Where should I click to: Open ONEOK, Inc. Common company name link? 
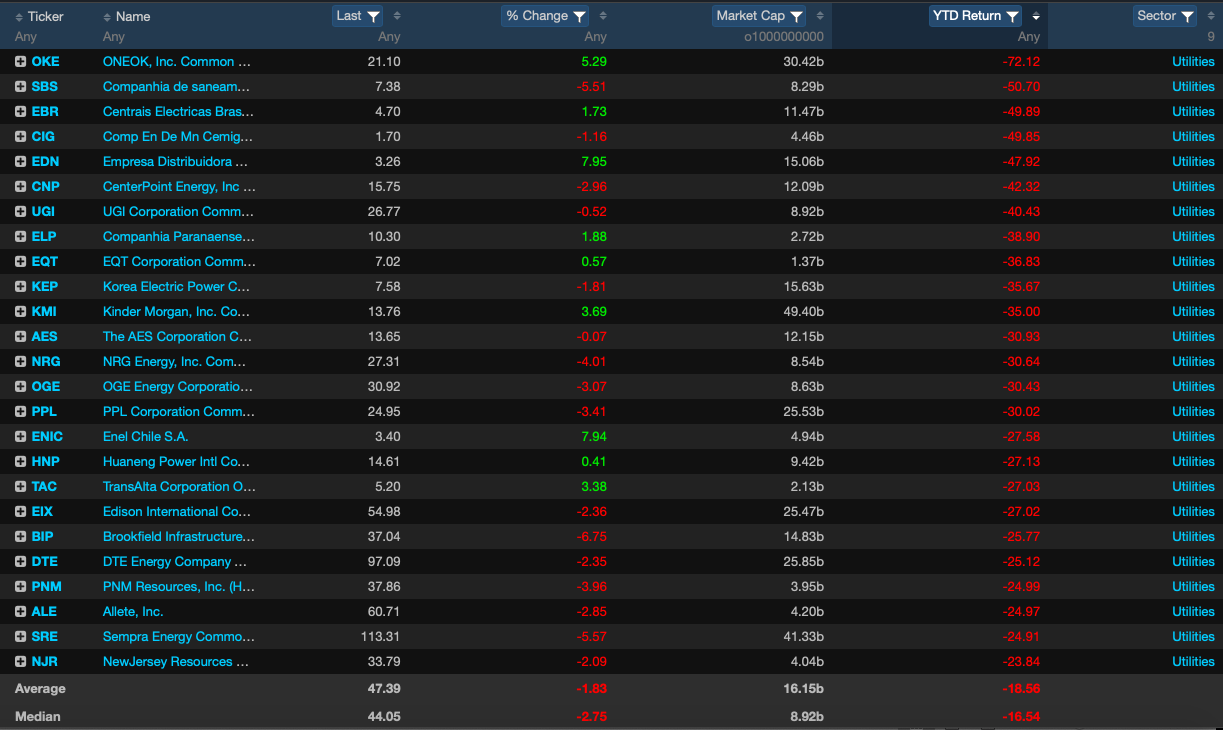tap(177, 62)
